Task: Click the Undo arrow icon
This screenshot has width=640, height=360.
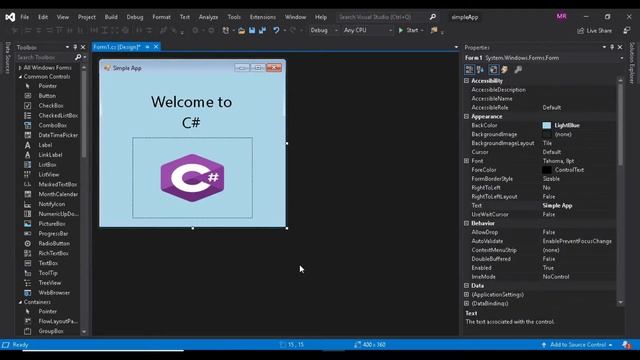Action: pos(276,30)
